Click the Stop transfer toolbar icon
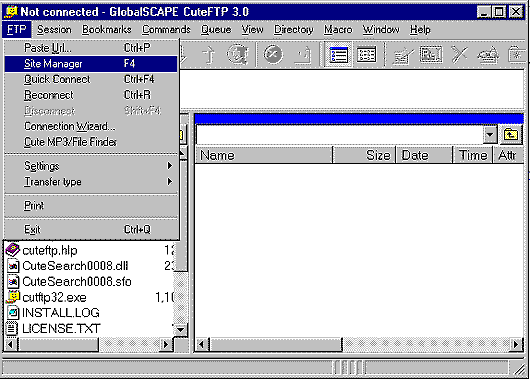 273,54
